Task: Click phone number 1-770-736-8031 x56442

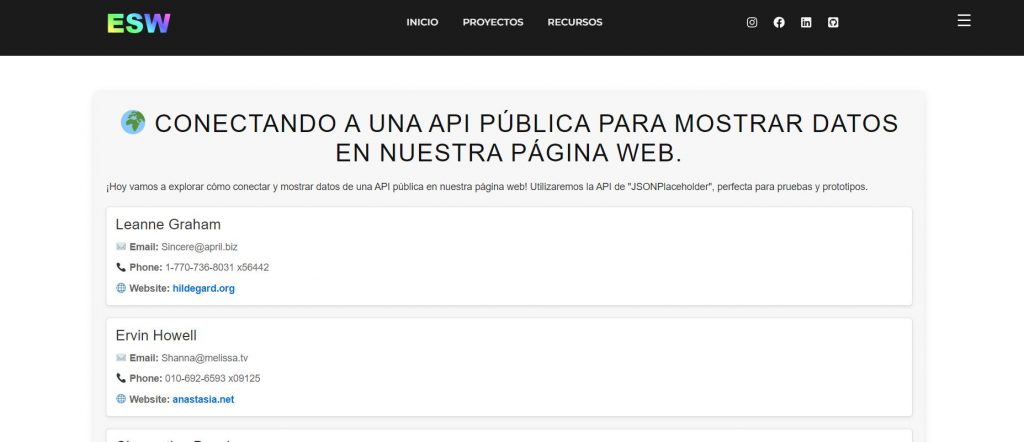Action: click(217, 267)
